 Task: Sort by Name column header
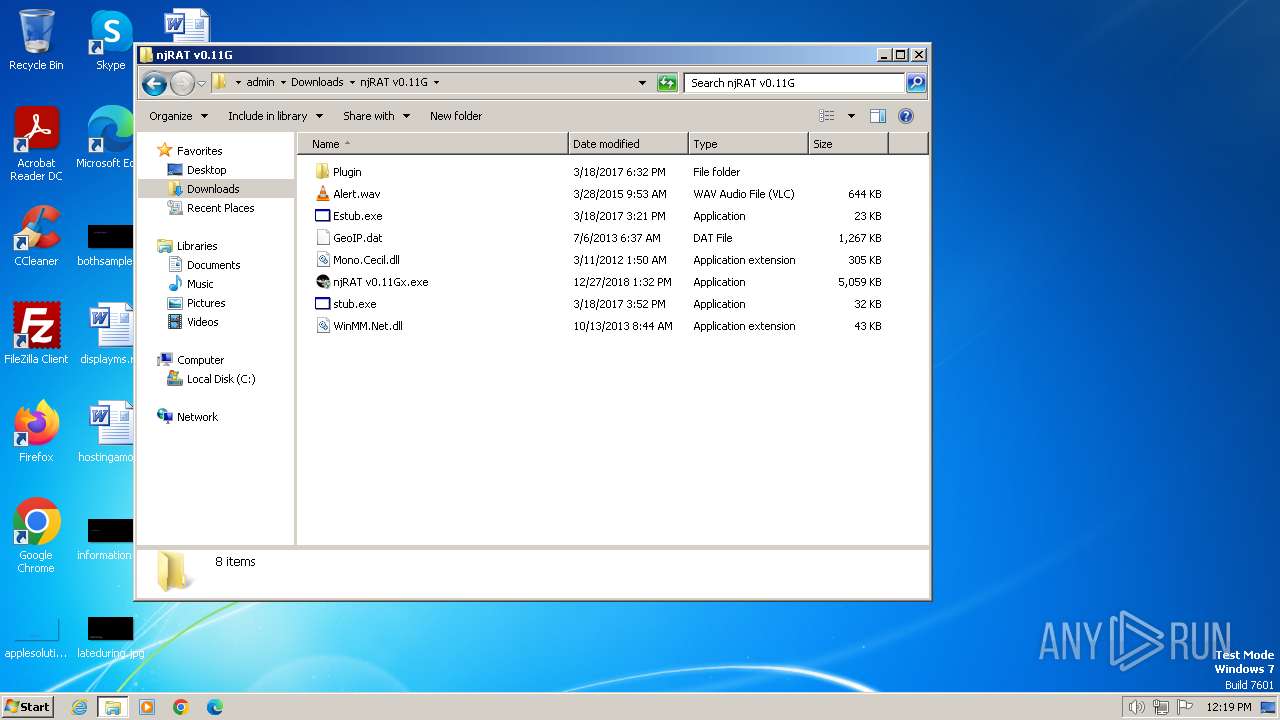pyautogui.click(x=433, y=144)
